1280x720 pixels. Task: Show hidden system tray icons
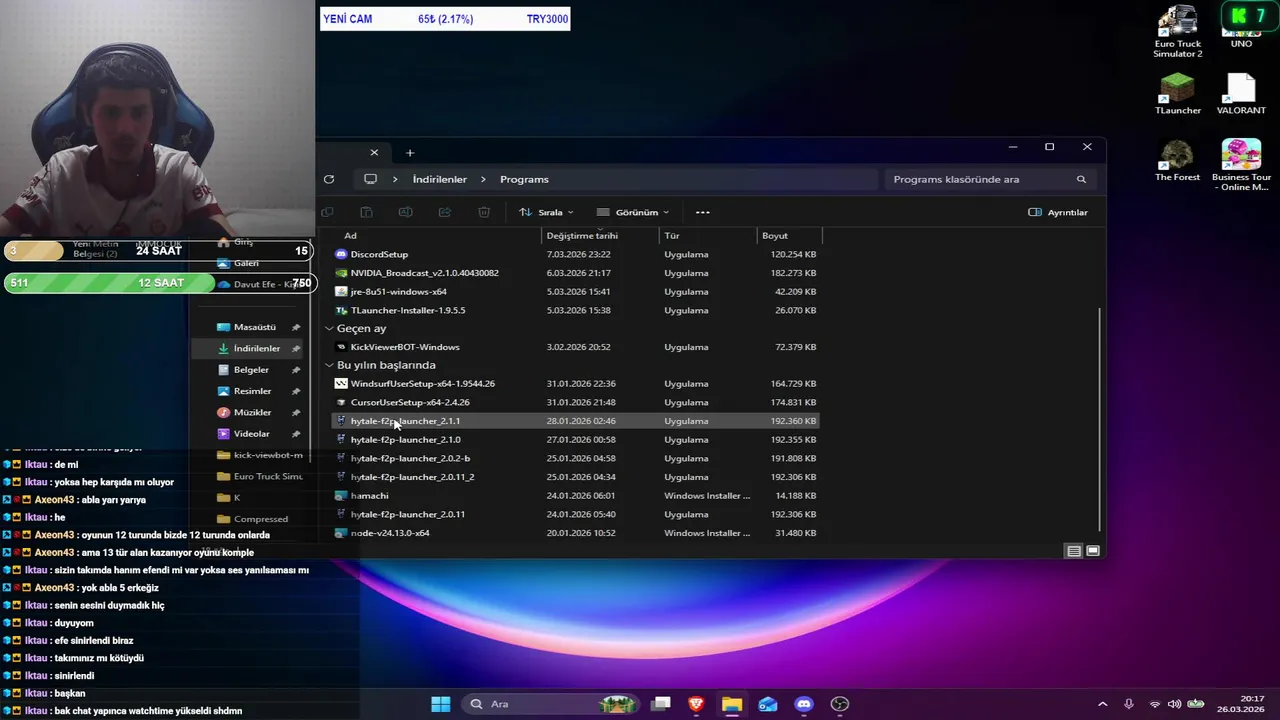point(1103,704)
